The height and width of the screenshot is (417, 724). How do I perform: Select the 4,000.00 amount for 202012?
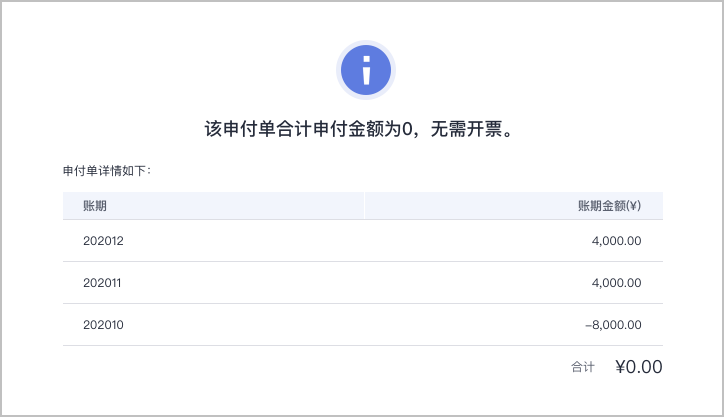tap(616, 241)
